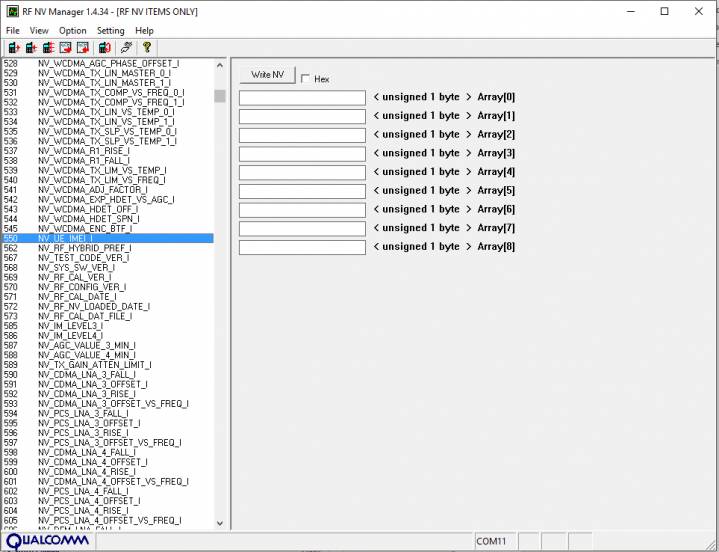Click the leftmost phone icon in the toolbar
The image size is (719, 552).
tap(14, 47)
